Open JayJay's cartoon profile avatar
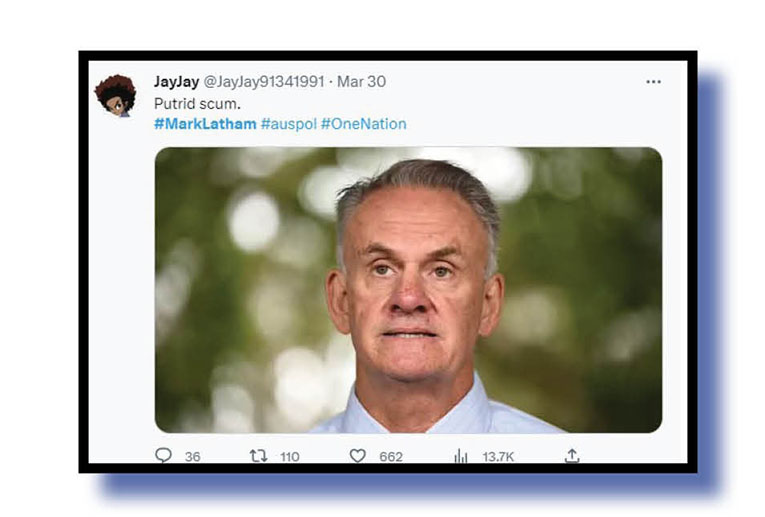 [x=116, y=95]
